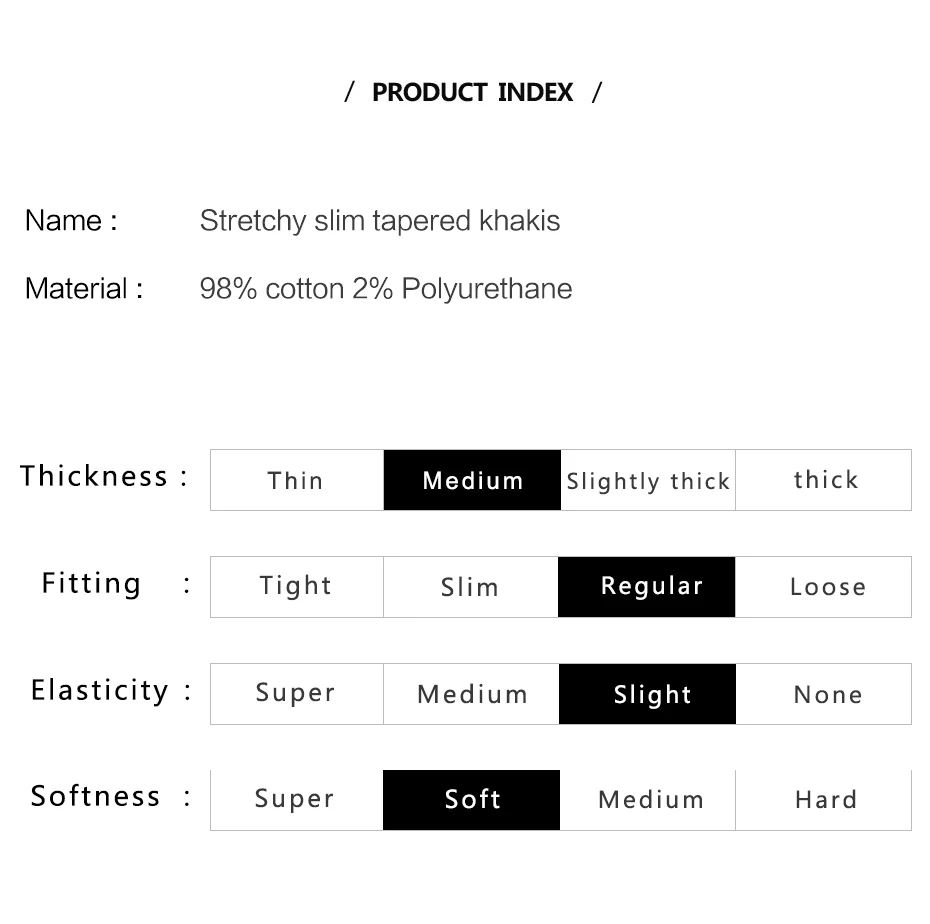Choose Medium in the Thickness row

(x=472, y=480)
